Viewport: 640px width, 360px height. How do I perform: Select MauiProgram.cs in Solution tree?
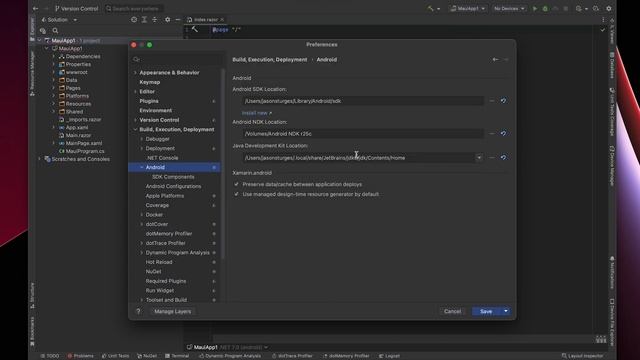click(x=85, y=151)
